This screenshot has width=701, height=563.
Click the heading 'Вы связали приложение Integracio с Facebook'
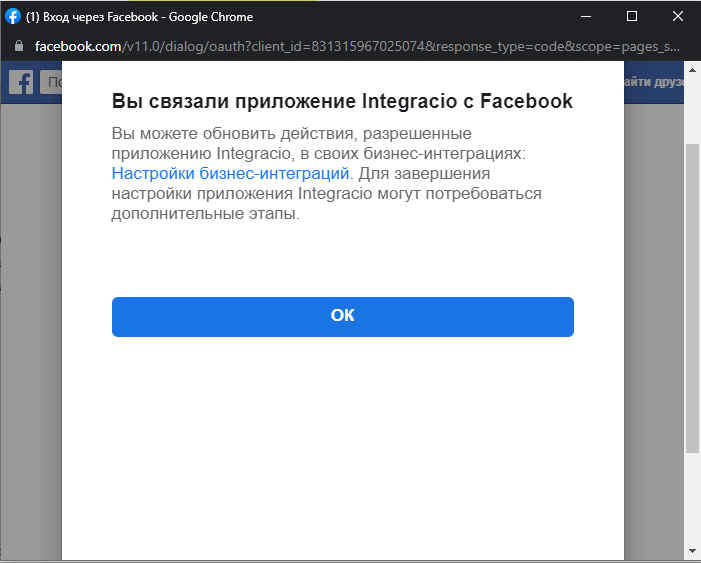point(342,101)
